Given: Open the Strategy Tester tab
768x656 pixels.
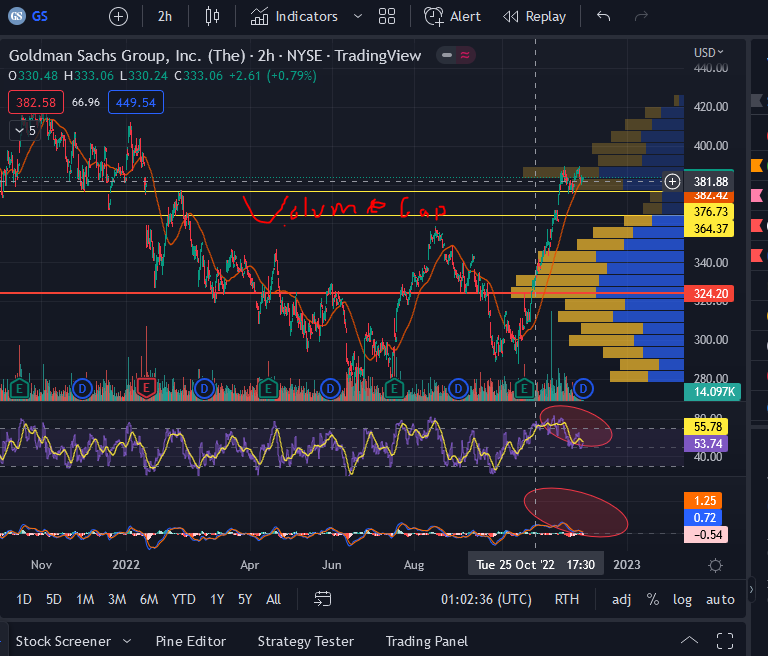Looking at the screenshot, I should (306, 641).
